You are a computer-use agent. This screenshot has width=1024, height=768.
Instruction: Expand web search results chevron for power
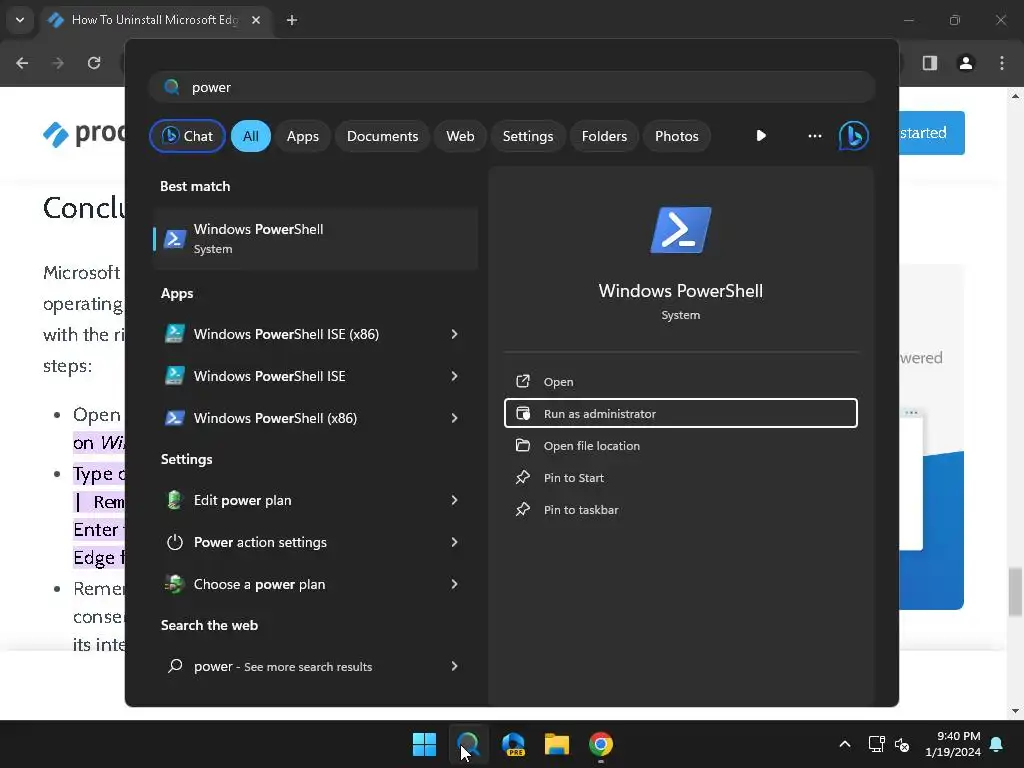tap(455, 666)
